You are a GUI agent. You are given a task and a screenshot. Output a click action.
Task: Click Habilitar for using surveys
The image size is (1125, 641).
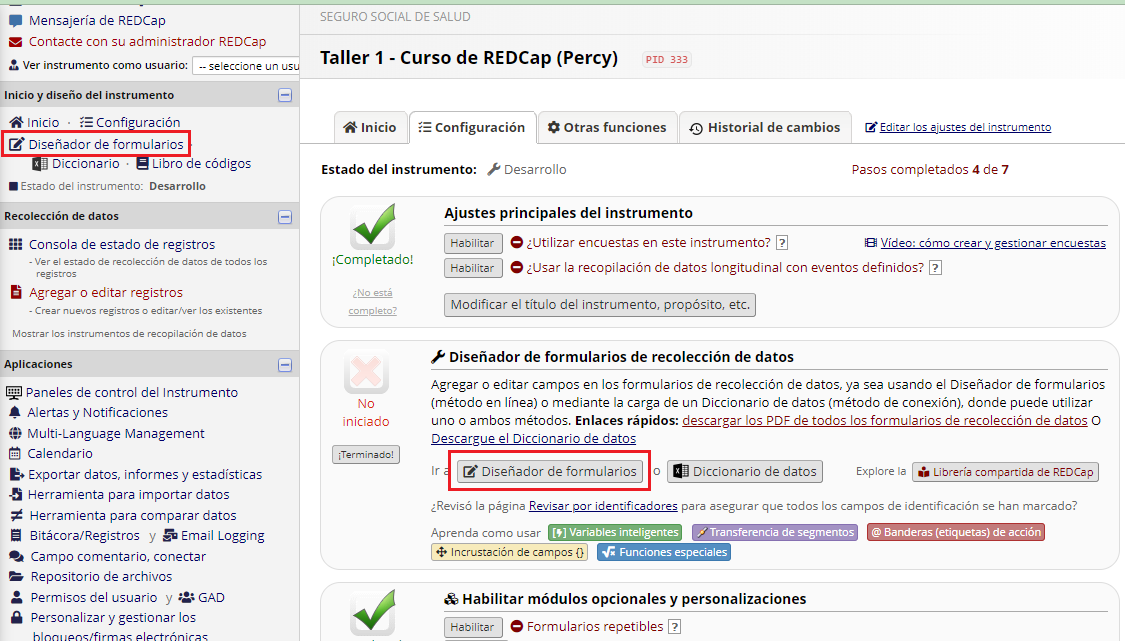(x=472, y=243)
